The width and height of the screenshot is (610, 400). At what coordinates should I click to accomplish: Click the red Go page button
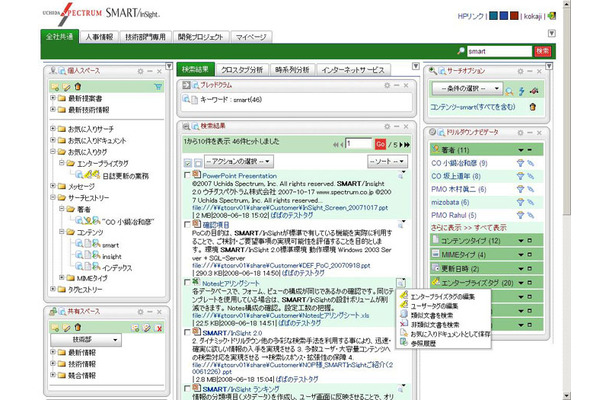tap(380, 144)
